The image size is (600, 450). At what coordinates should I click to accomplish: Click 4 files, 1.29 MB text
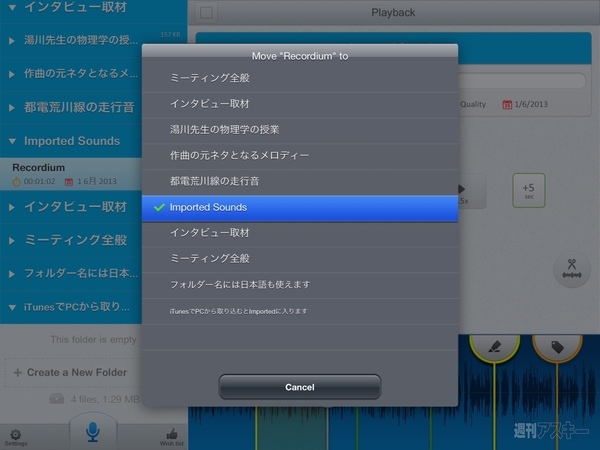click(105, 399)
